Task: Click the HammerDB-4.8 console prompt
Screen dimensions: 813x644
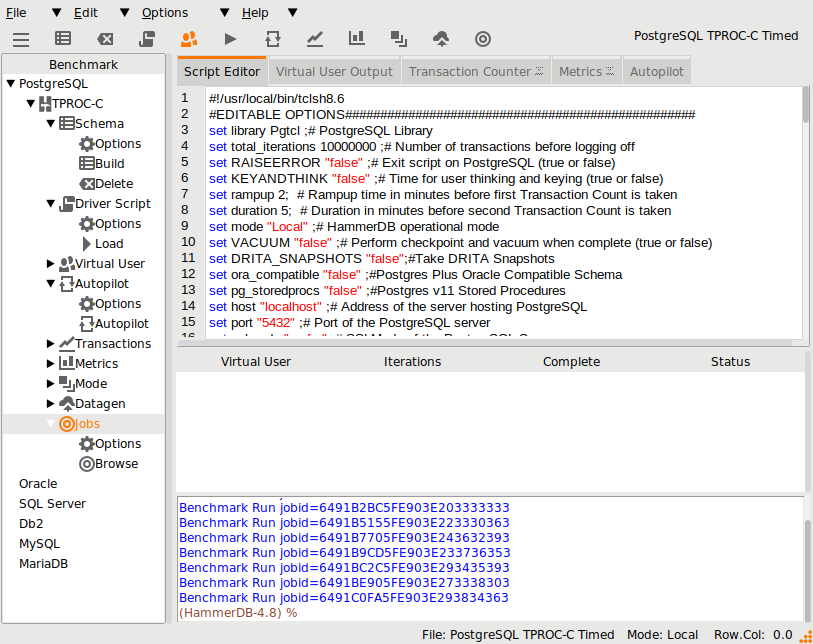Action: [238, 613]
